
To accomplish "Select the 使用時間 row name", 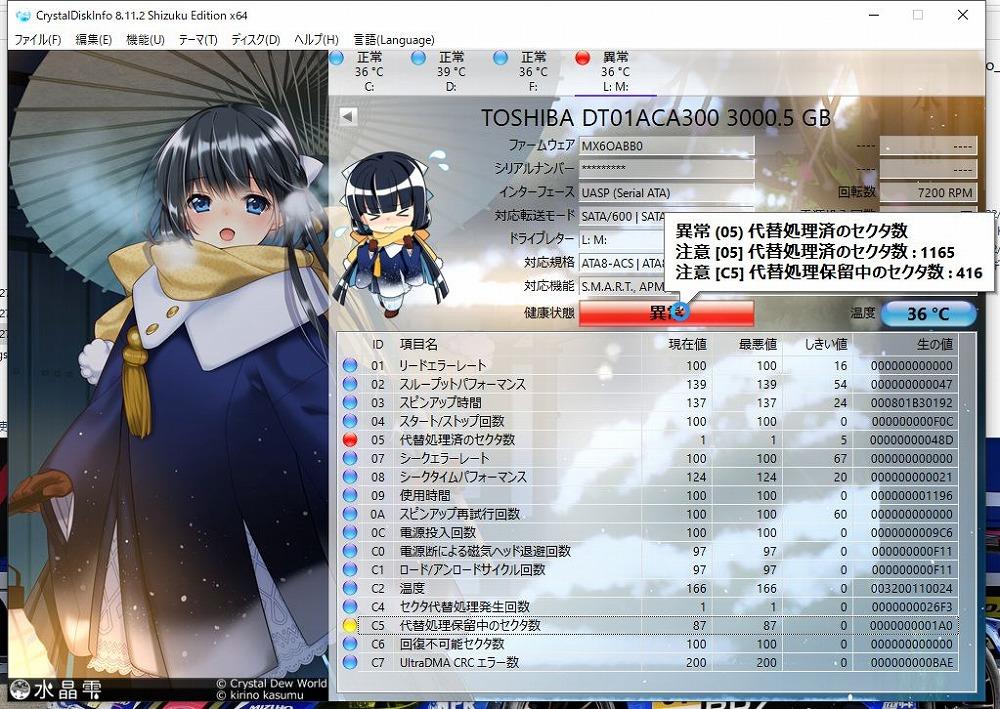I will pos(425,495).
